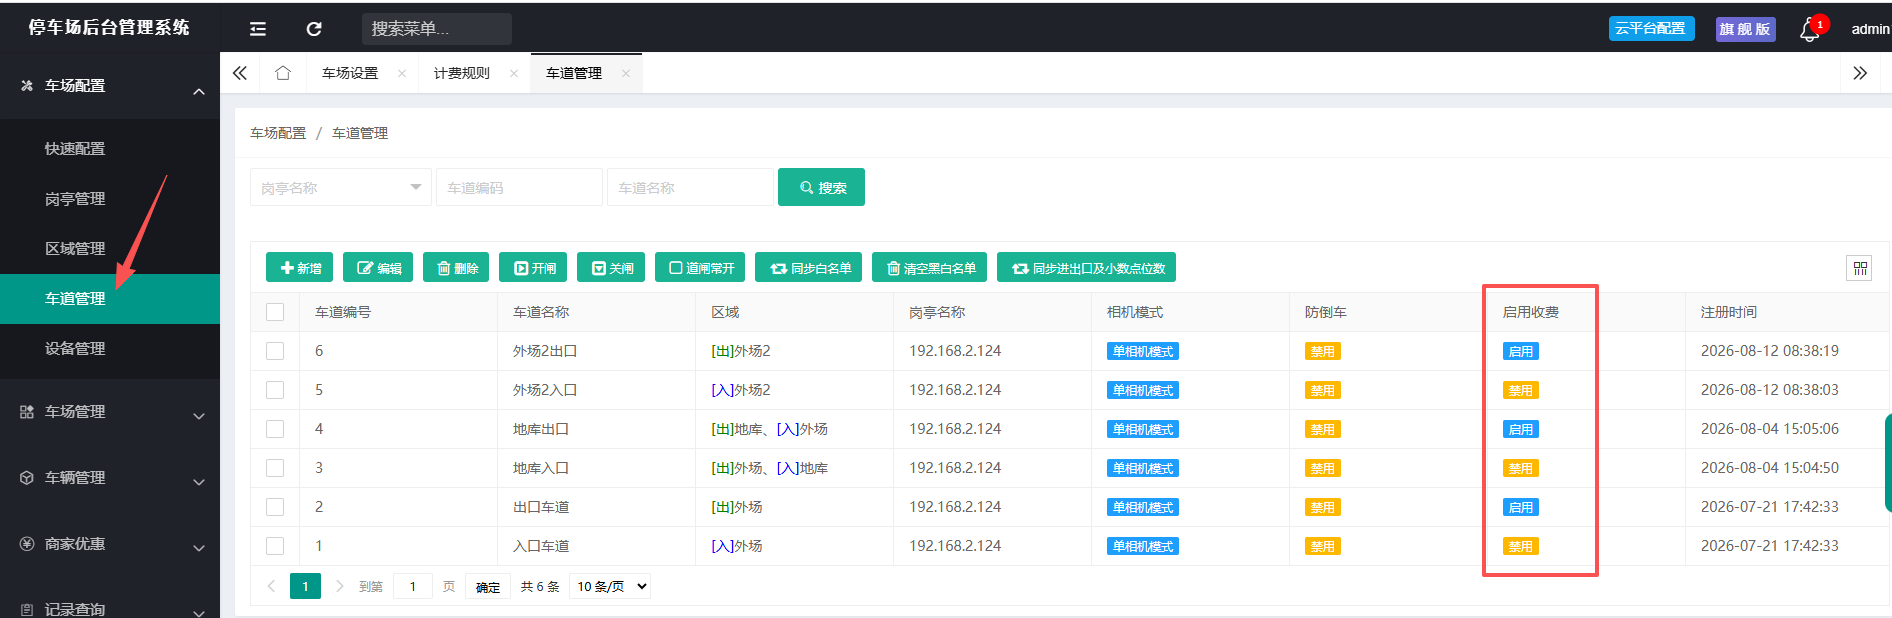1892x618 pixels.
Task: Tick checkbox for lane 外场2出口
Action: [x=275, y=351]
